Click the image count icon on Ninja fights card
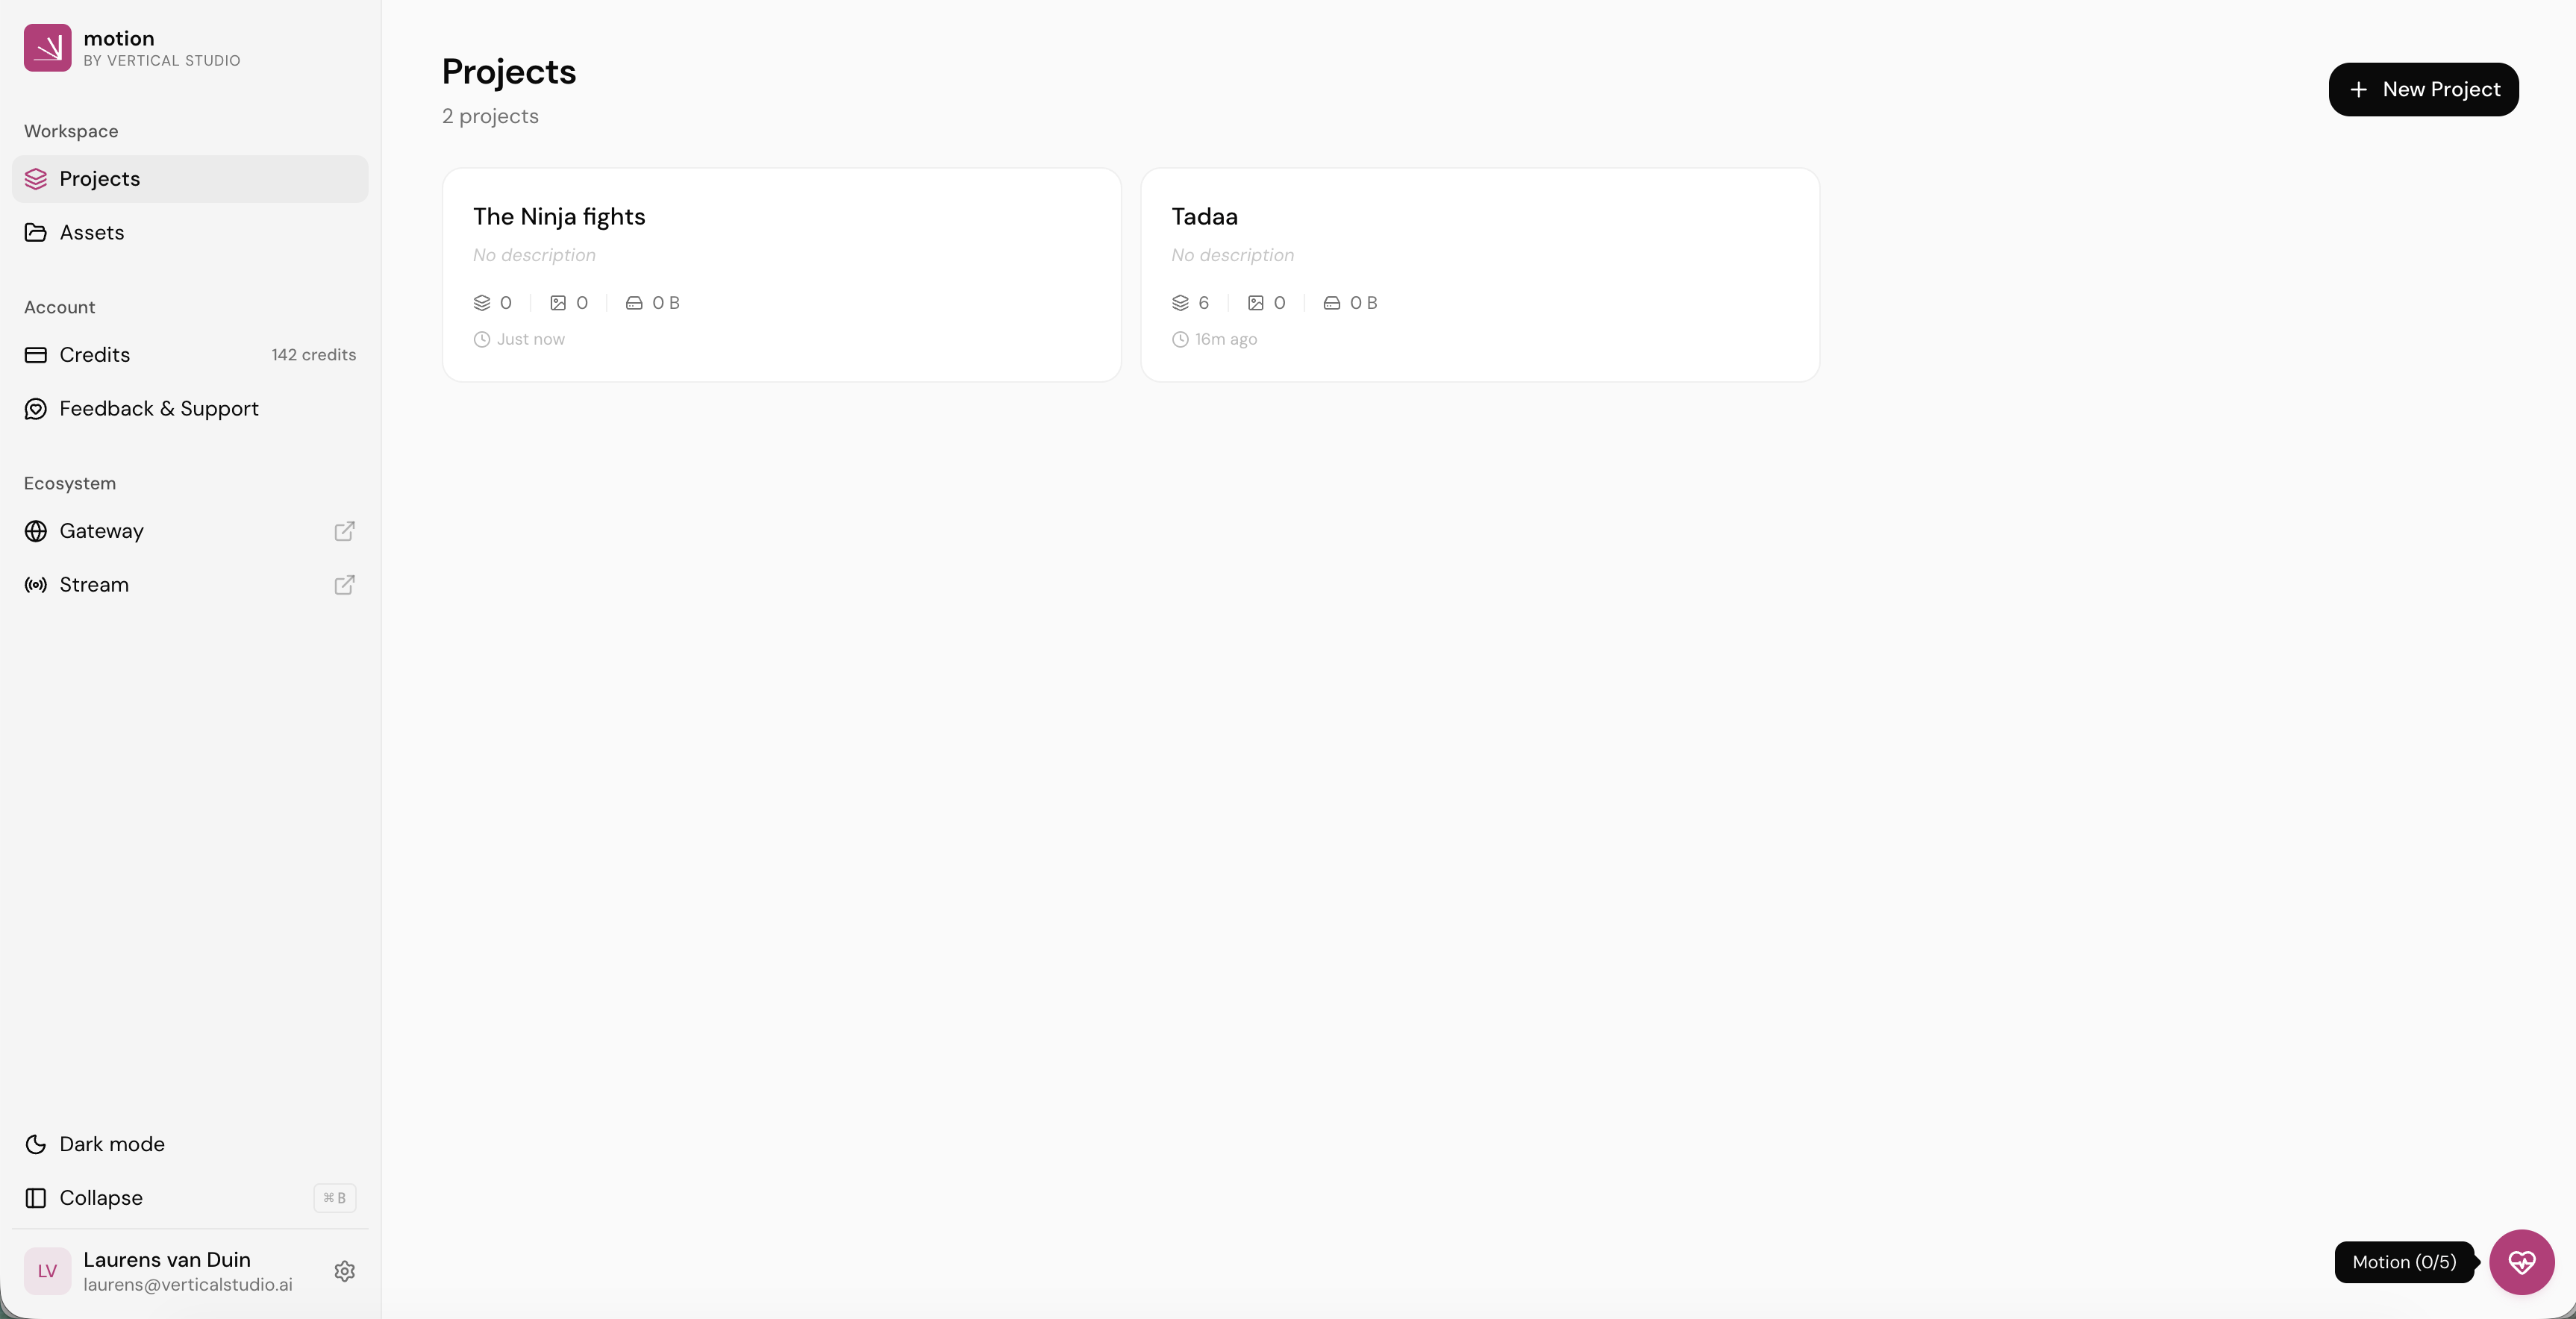Viewport: 2576px width, 1319px height. [558, 303]
